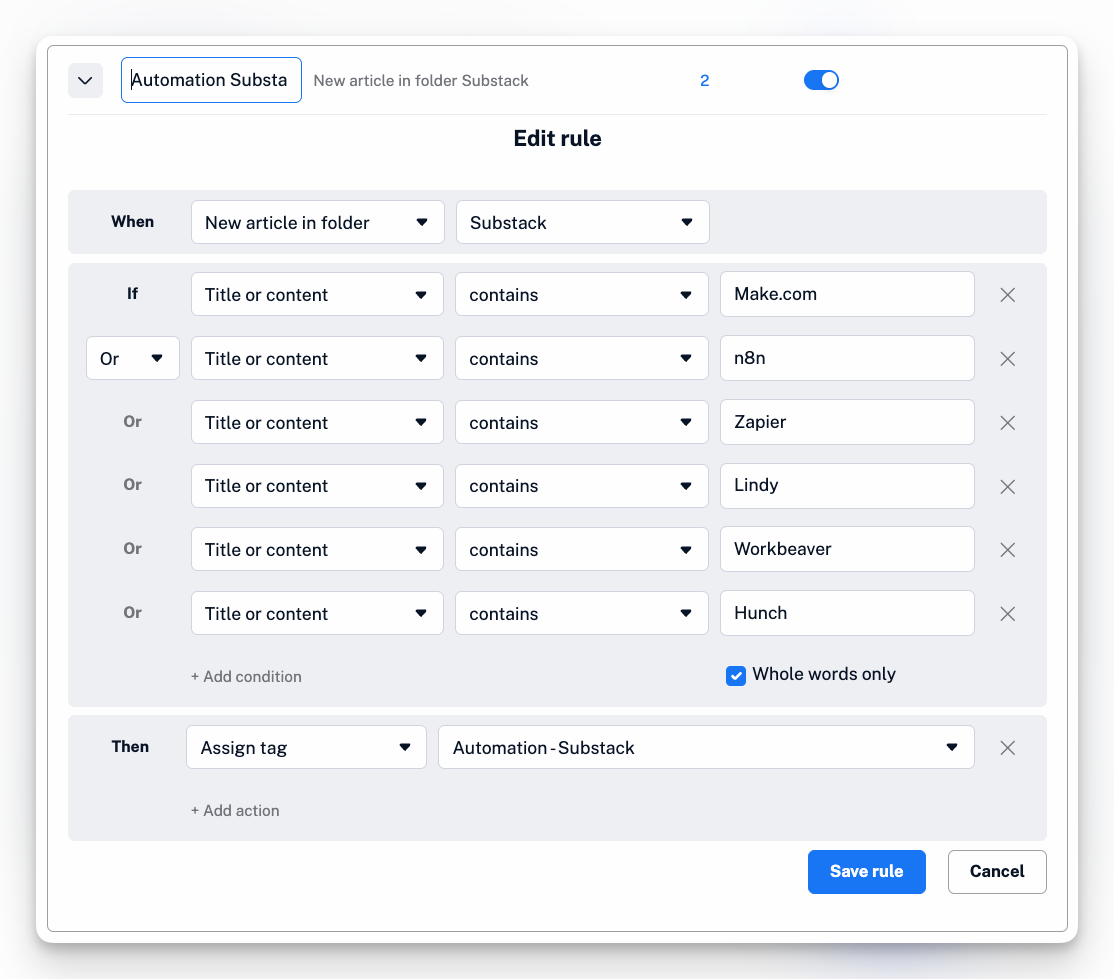
Task: Open 'contains' dropdown in Zapier row
Action: (582, 422)
